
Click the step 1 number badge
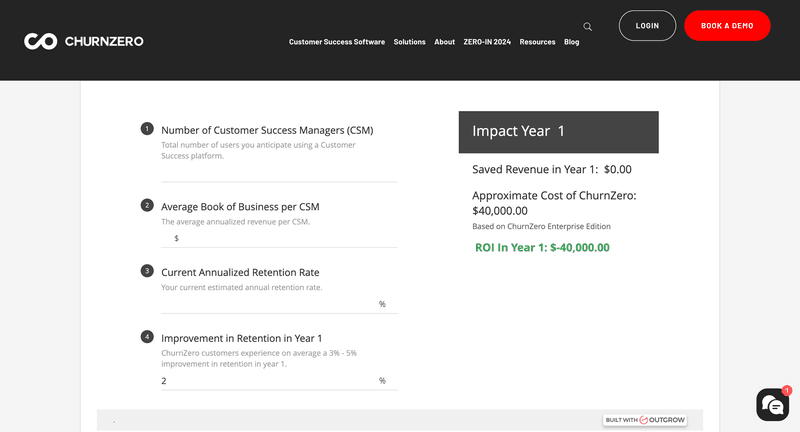click(147, 129)
